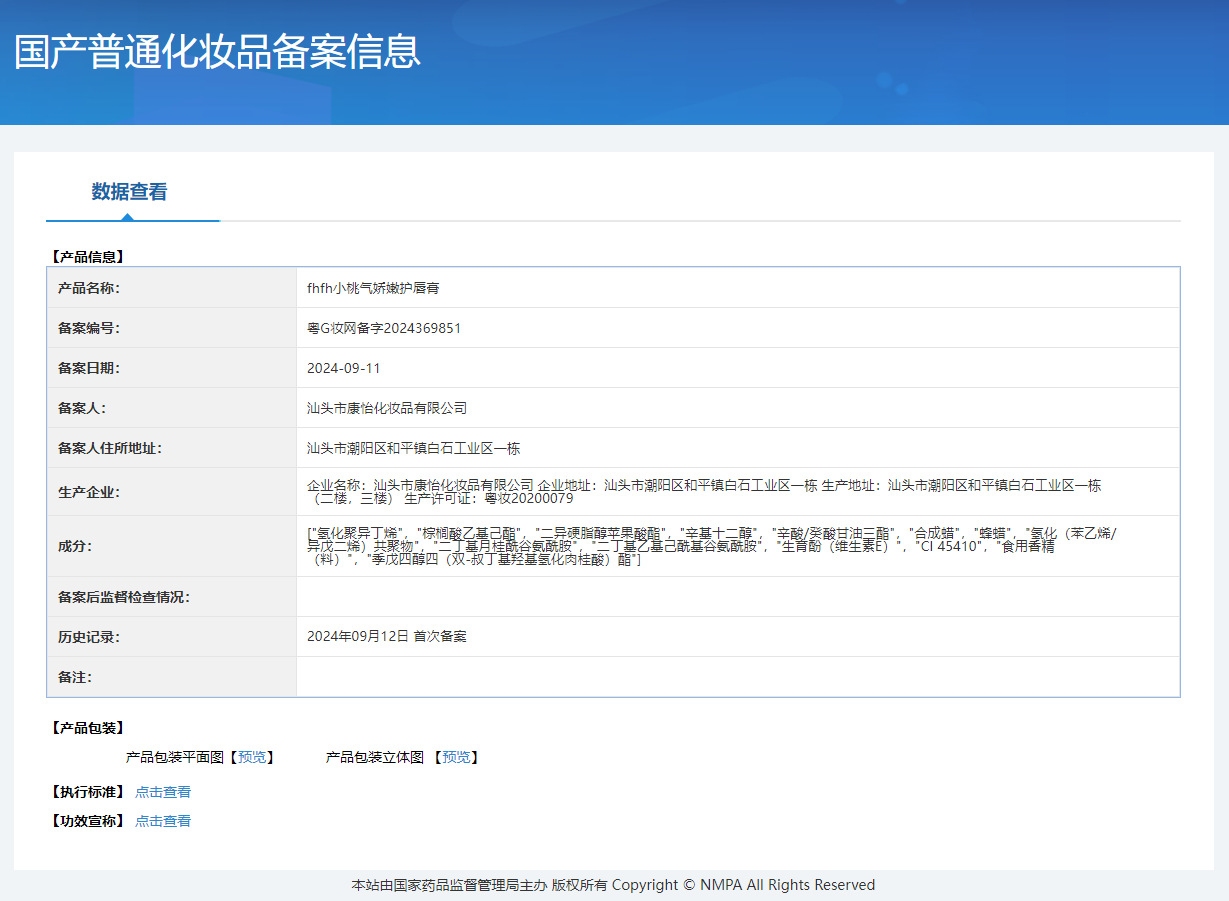Click the address 汕头市潮阳区和平镇白石工业区一栋 in 备案人住所地址 row
This screenshot has height=901, width=1229.
(414, 448)
